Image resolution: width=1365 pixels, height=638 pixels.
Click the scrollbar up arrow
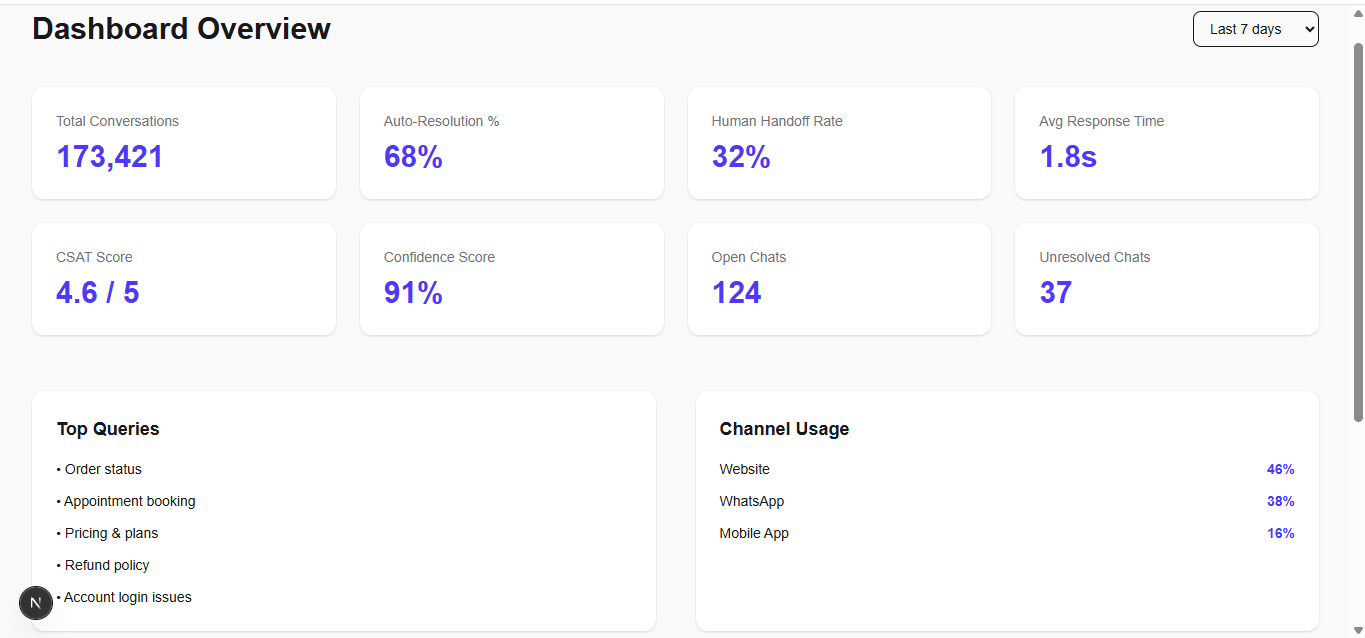pyautogui.click(x=1357, y=12)
